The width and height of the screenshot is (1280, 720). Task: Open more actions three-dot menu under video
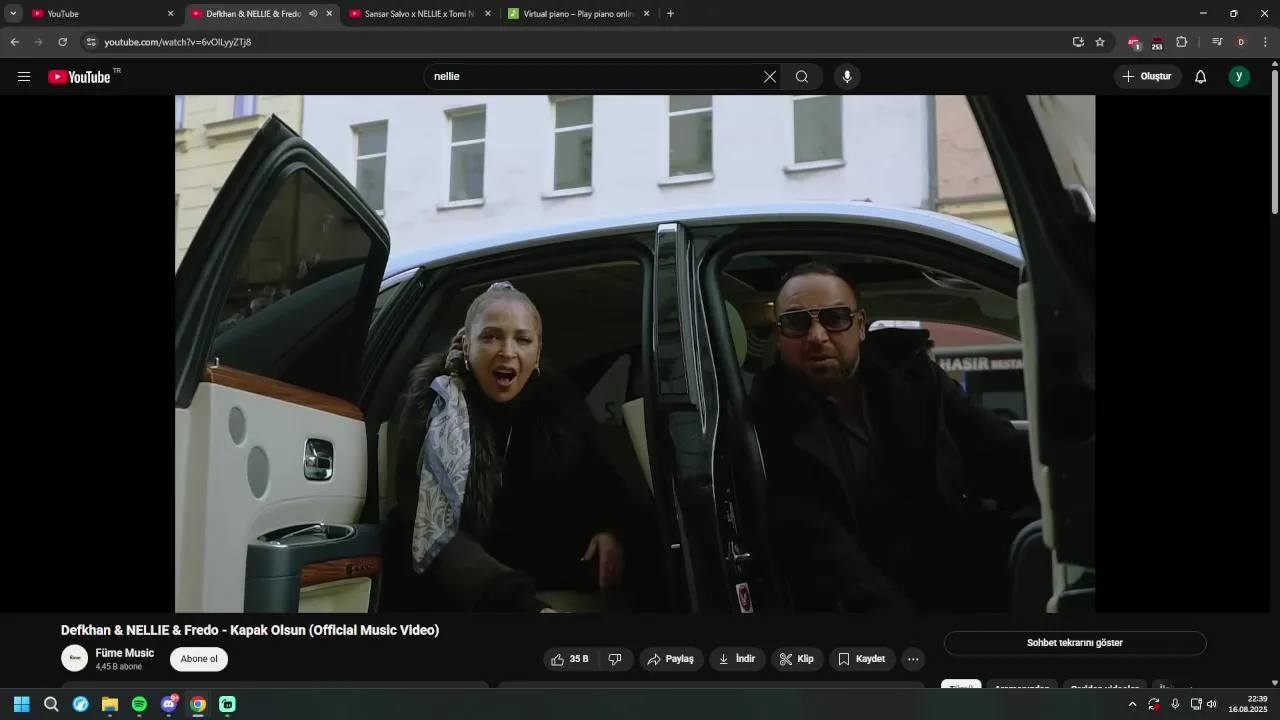click(x=913, y=659)
